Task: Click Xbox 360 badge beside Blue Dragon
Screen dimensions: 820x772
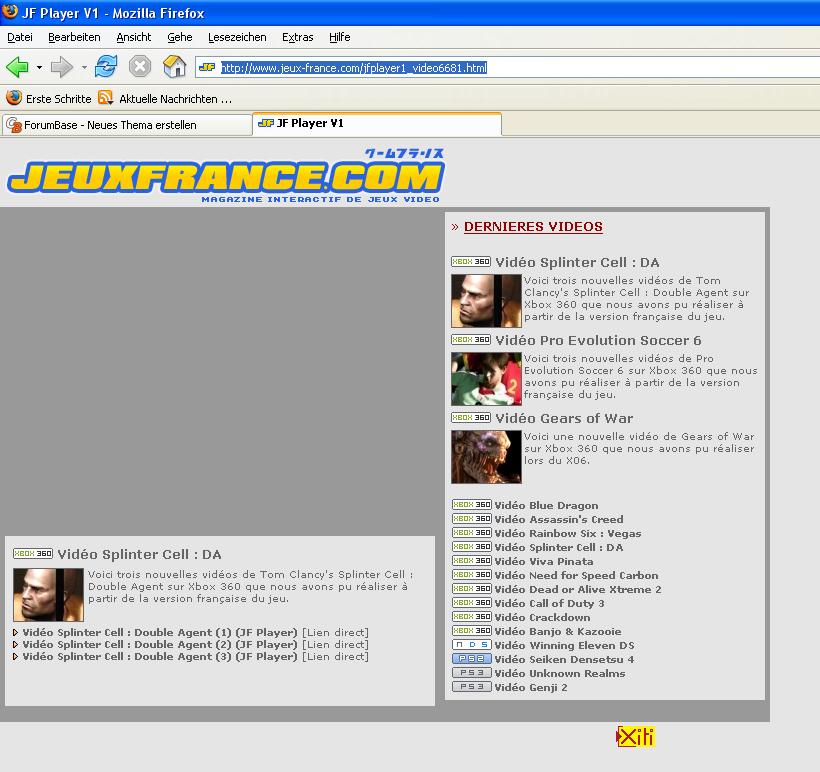Action: (472, 505)
